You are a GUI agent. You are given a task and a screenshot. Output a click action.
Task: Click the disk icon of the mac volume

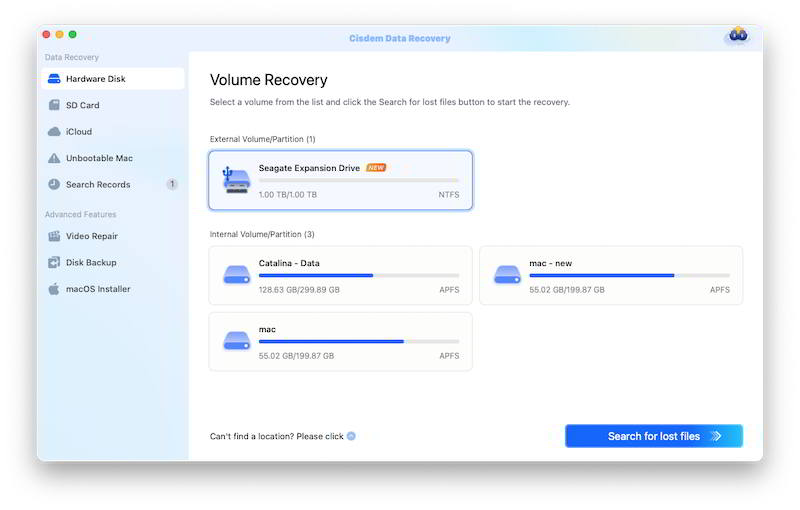(237, 341)
